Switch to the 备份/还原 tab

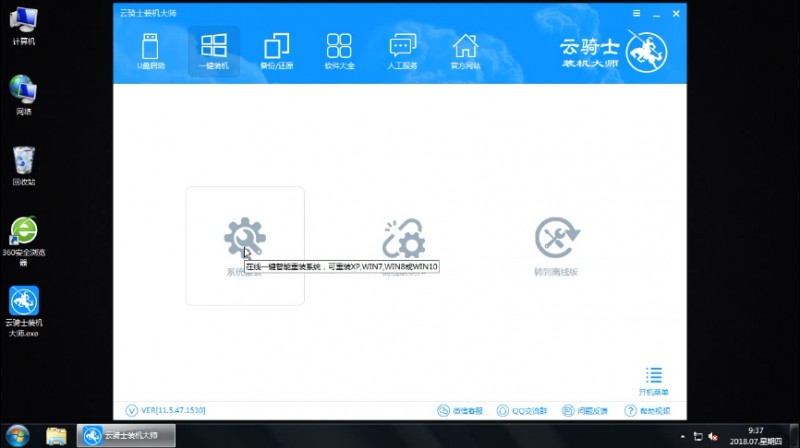[x=277, y=52]
